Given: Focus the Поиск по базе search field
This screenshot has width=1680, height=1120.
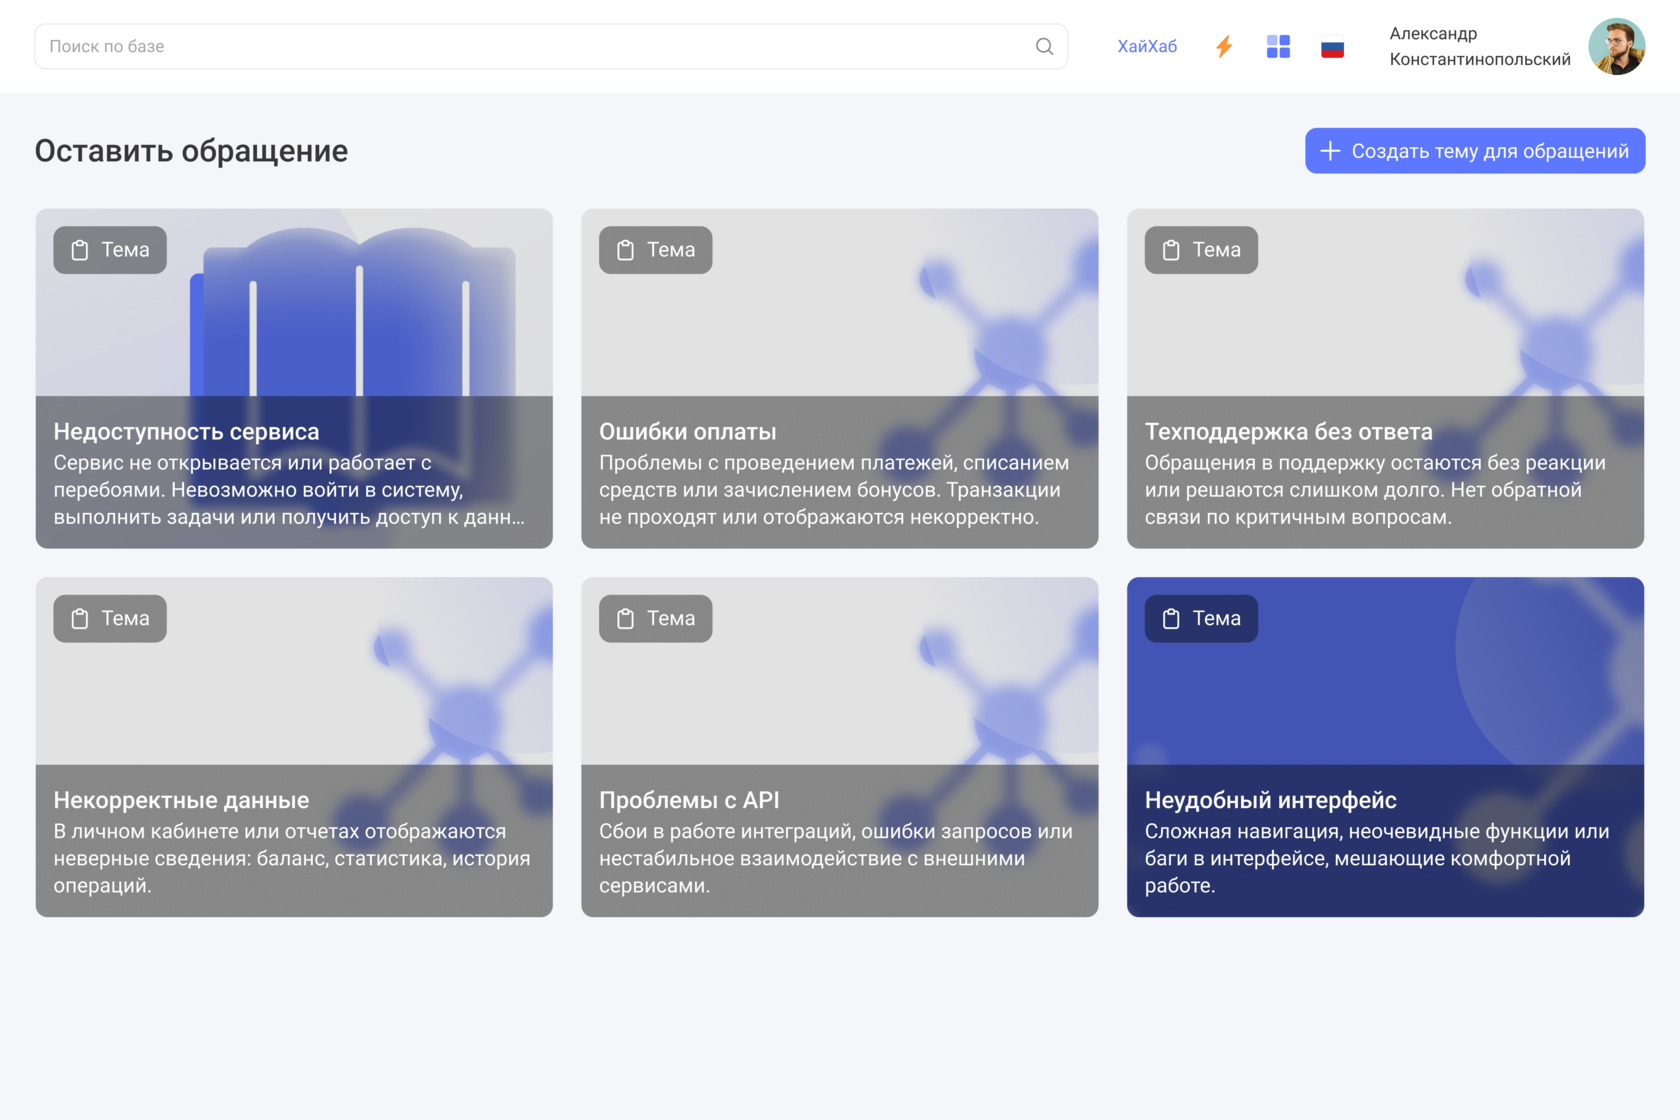Looking at the screenshot, I should (530, 46).
